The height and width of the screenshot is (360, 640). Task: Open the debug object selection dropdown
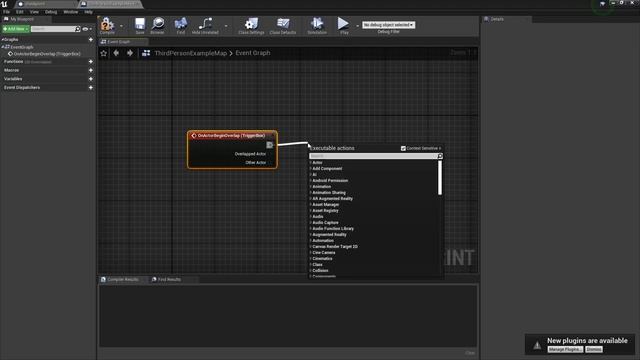388,25
